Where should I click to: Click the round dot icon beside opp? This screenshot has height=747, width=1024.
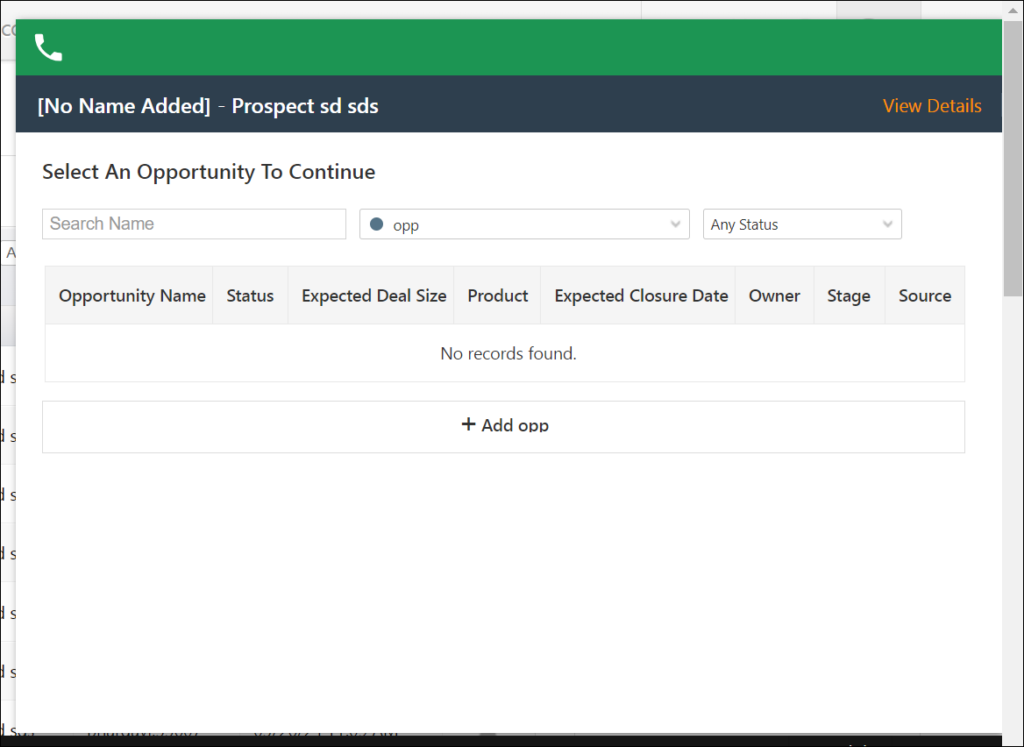377,225
